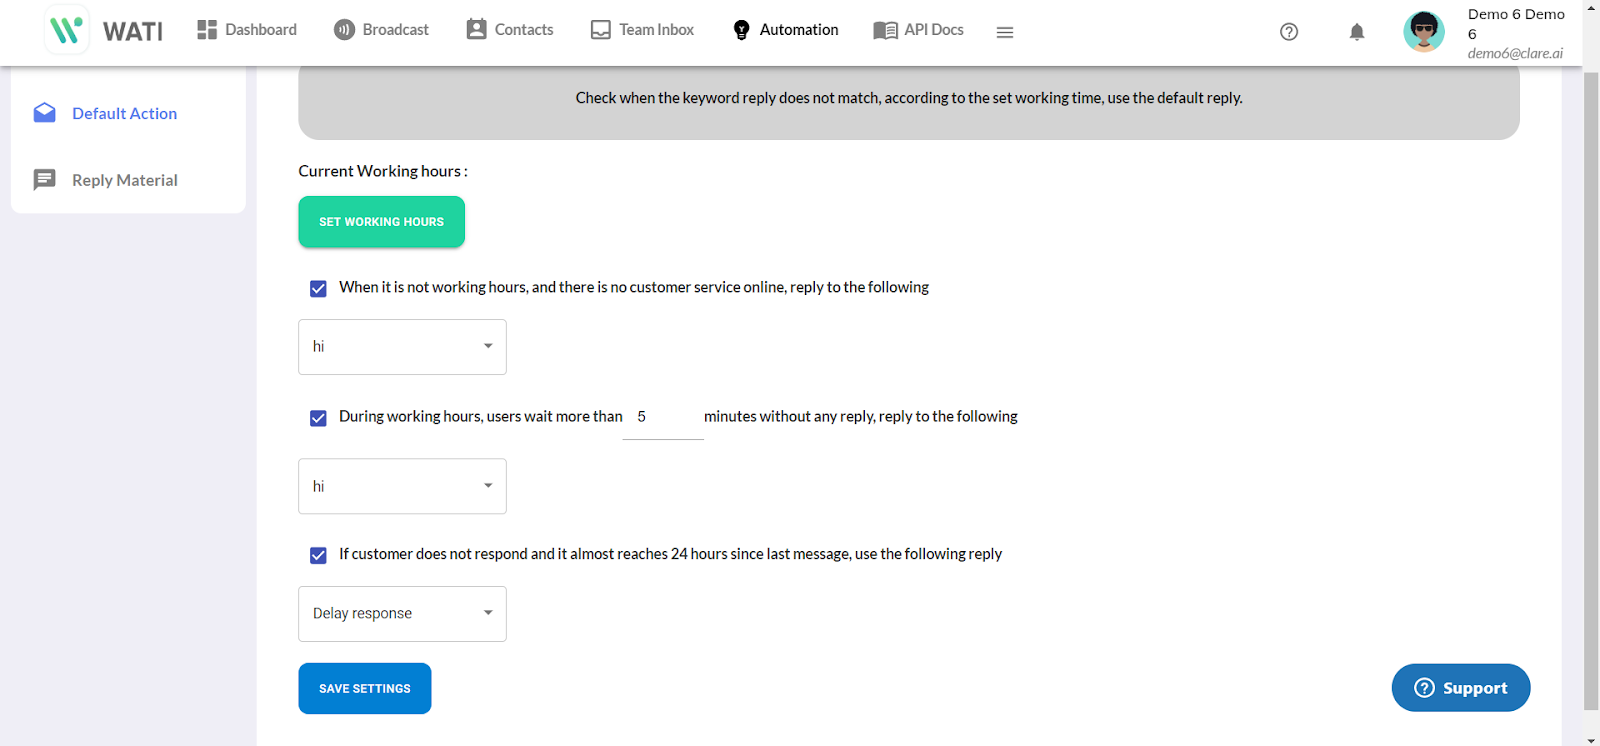Click the Save Settings button
Screen dimensions: 1600x746
coord(364,689)
